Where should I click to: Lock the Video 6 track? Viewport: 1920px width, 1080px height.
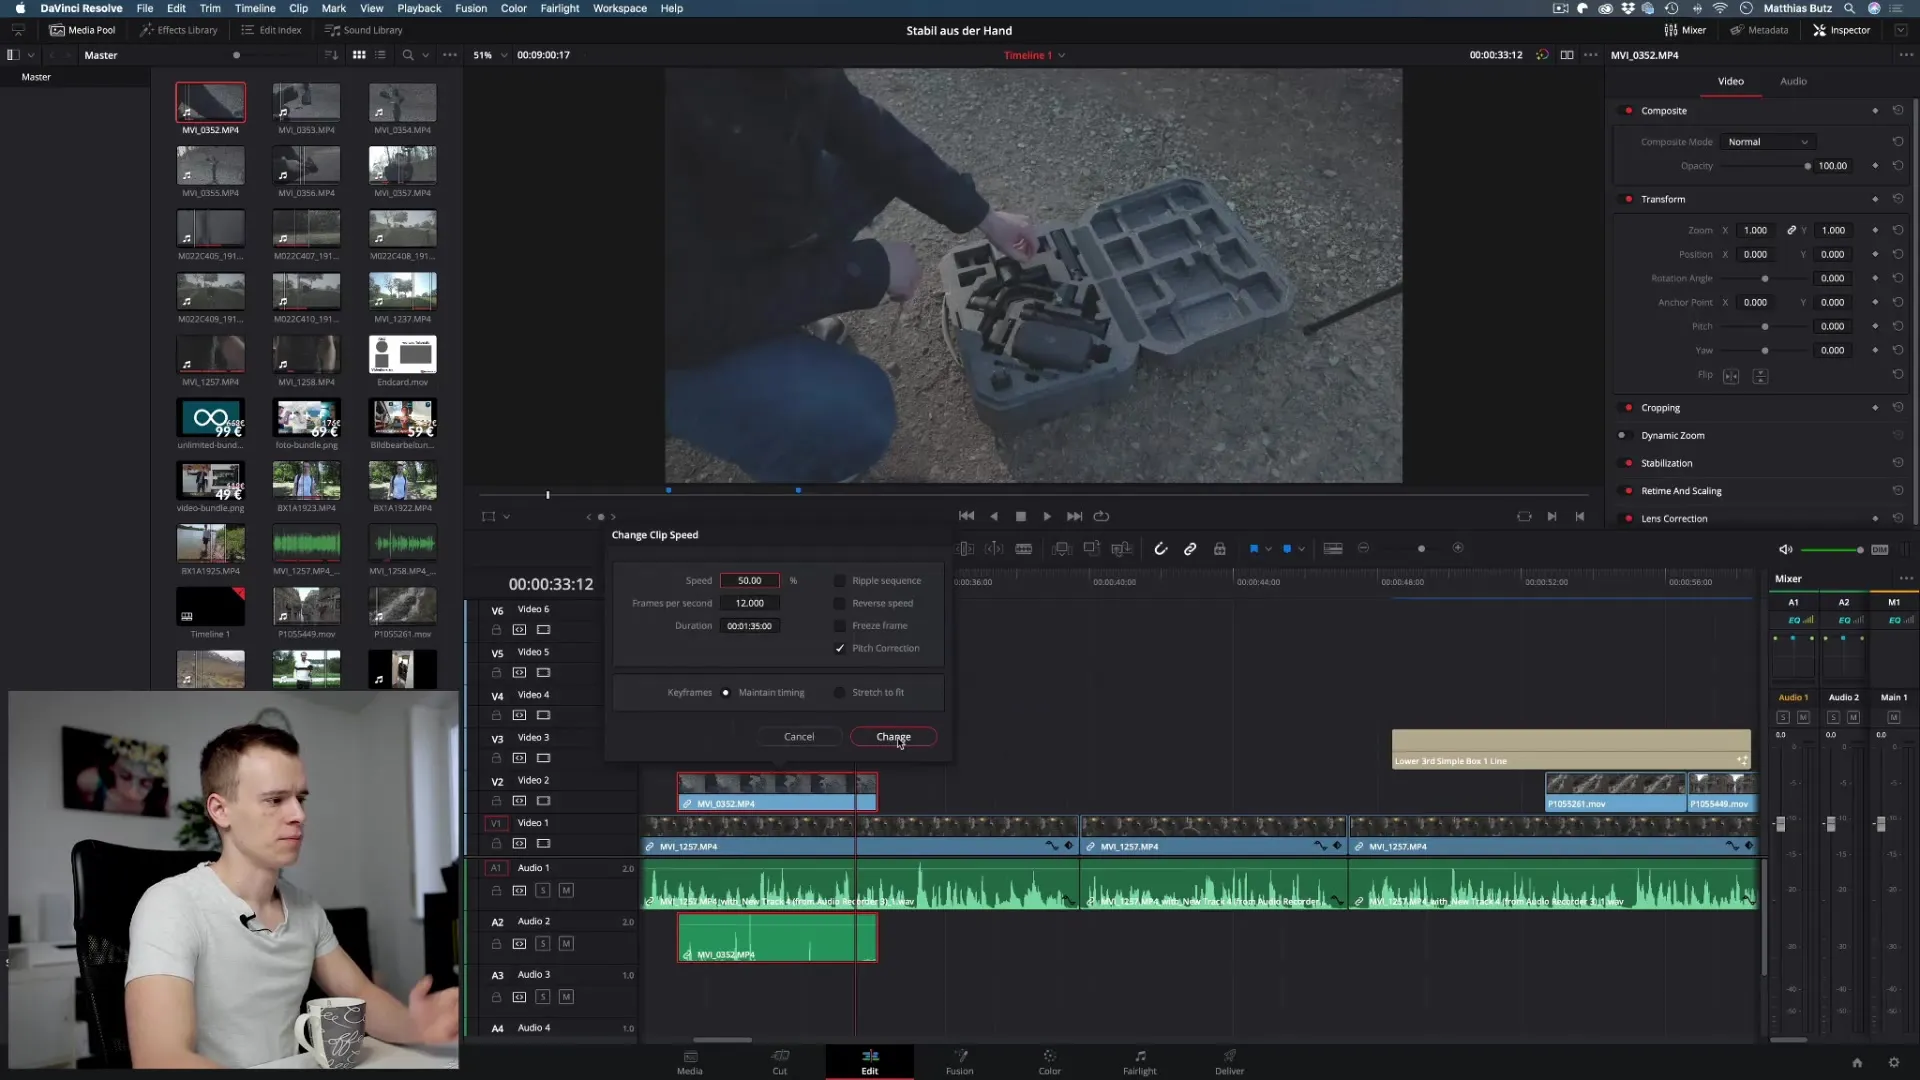[496, 630]
